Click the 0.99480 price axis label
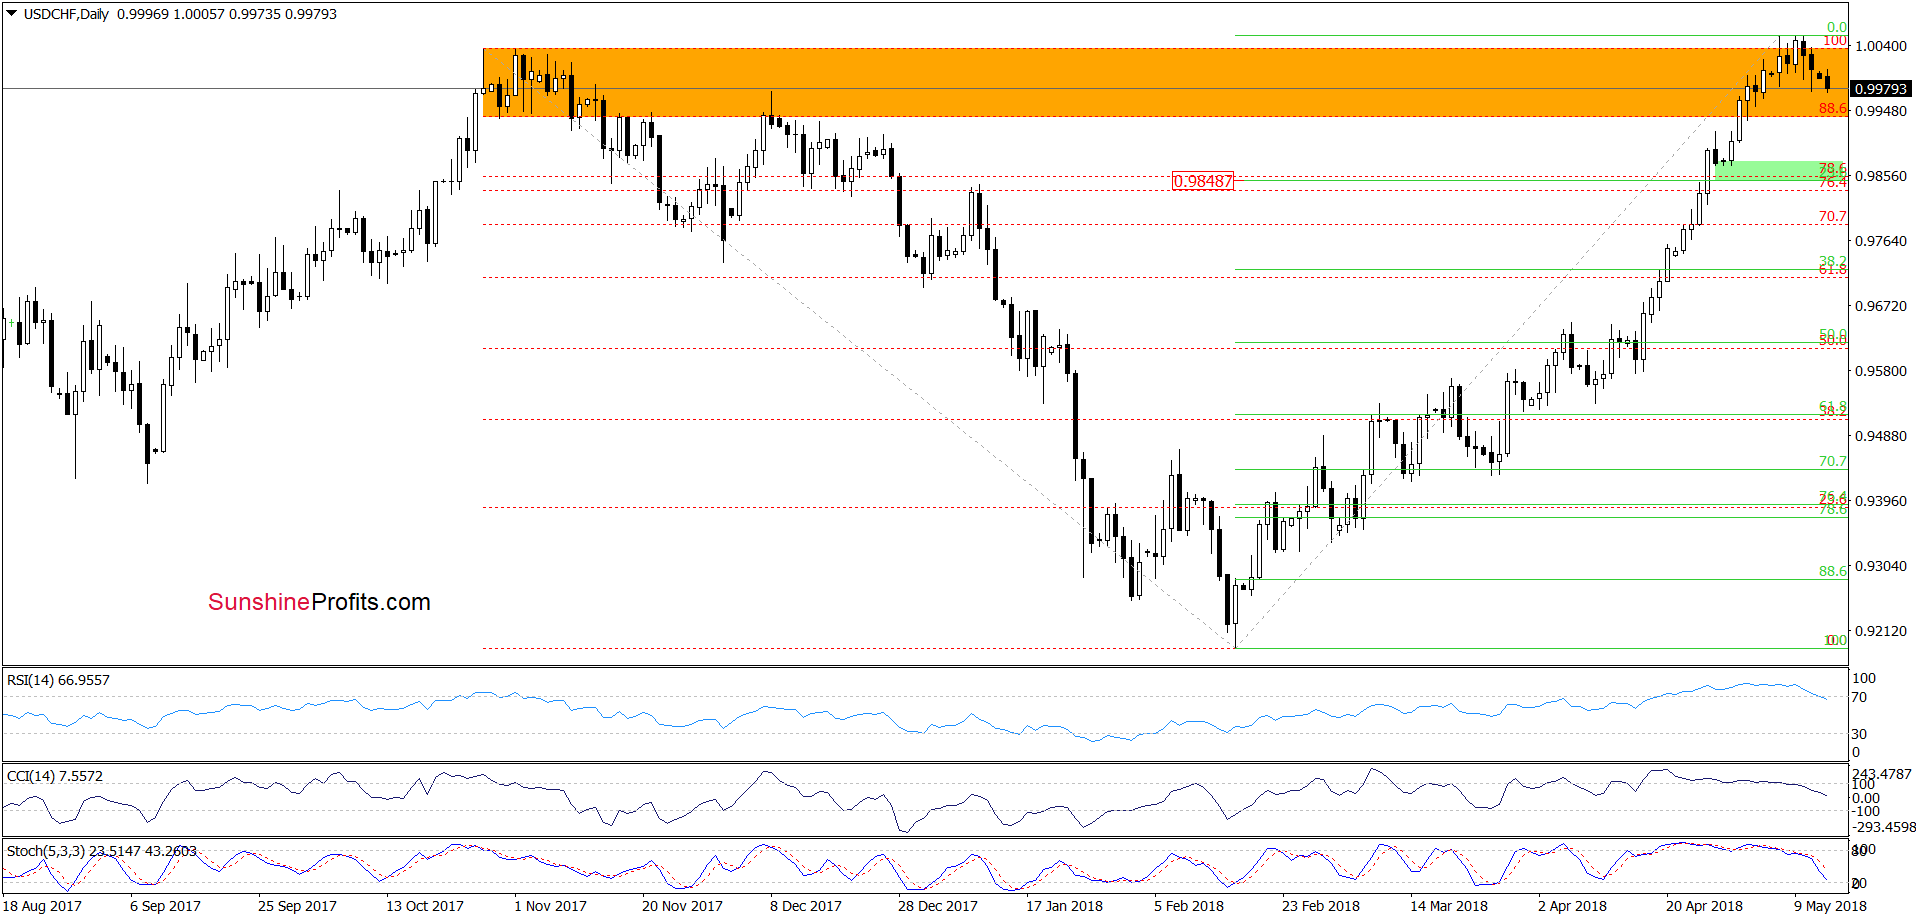 click(x=1881, y=111)
